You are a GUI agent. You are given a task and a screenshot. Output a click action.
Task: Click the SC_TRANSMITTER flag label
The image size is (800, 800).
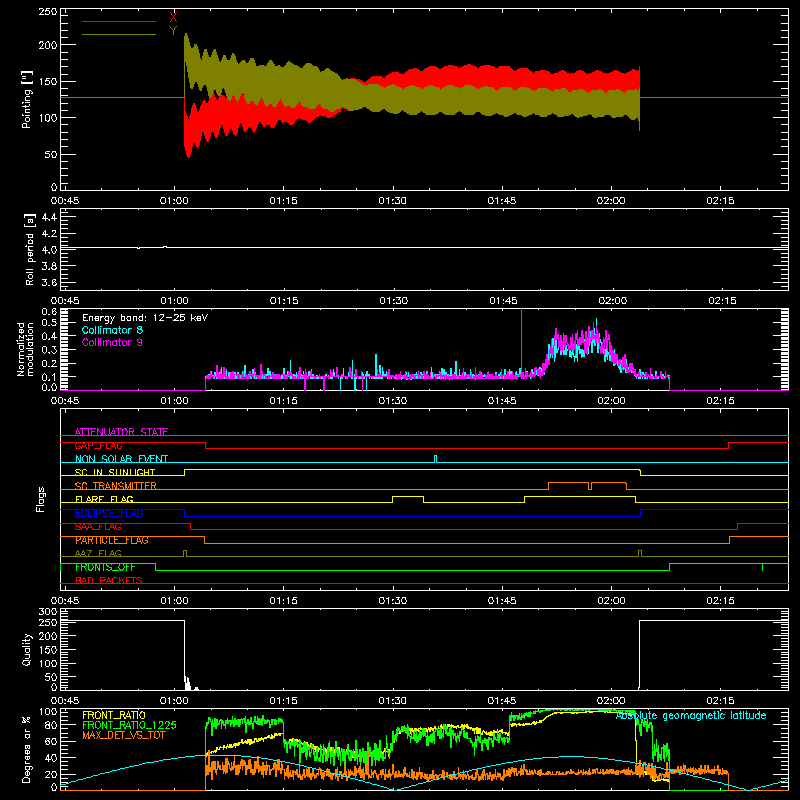(115, 486)
